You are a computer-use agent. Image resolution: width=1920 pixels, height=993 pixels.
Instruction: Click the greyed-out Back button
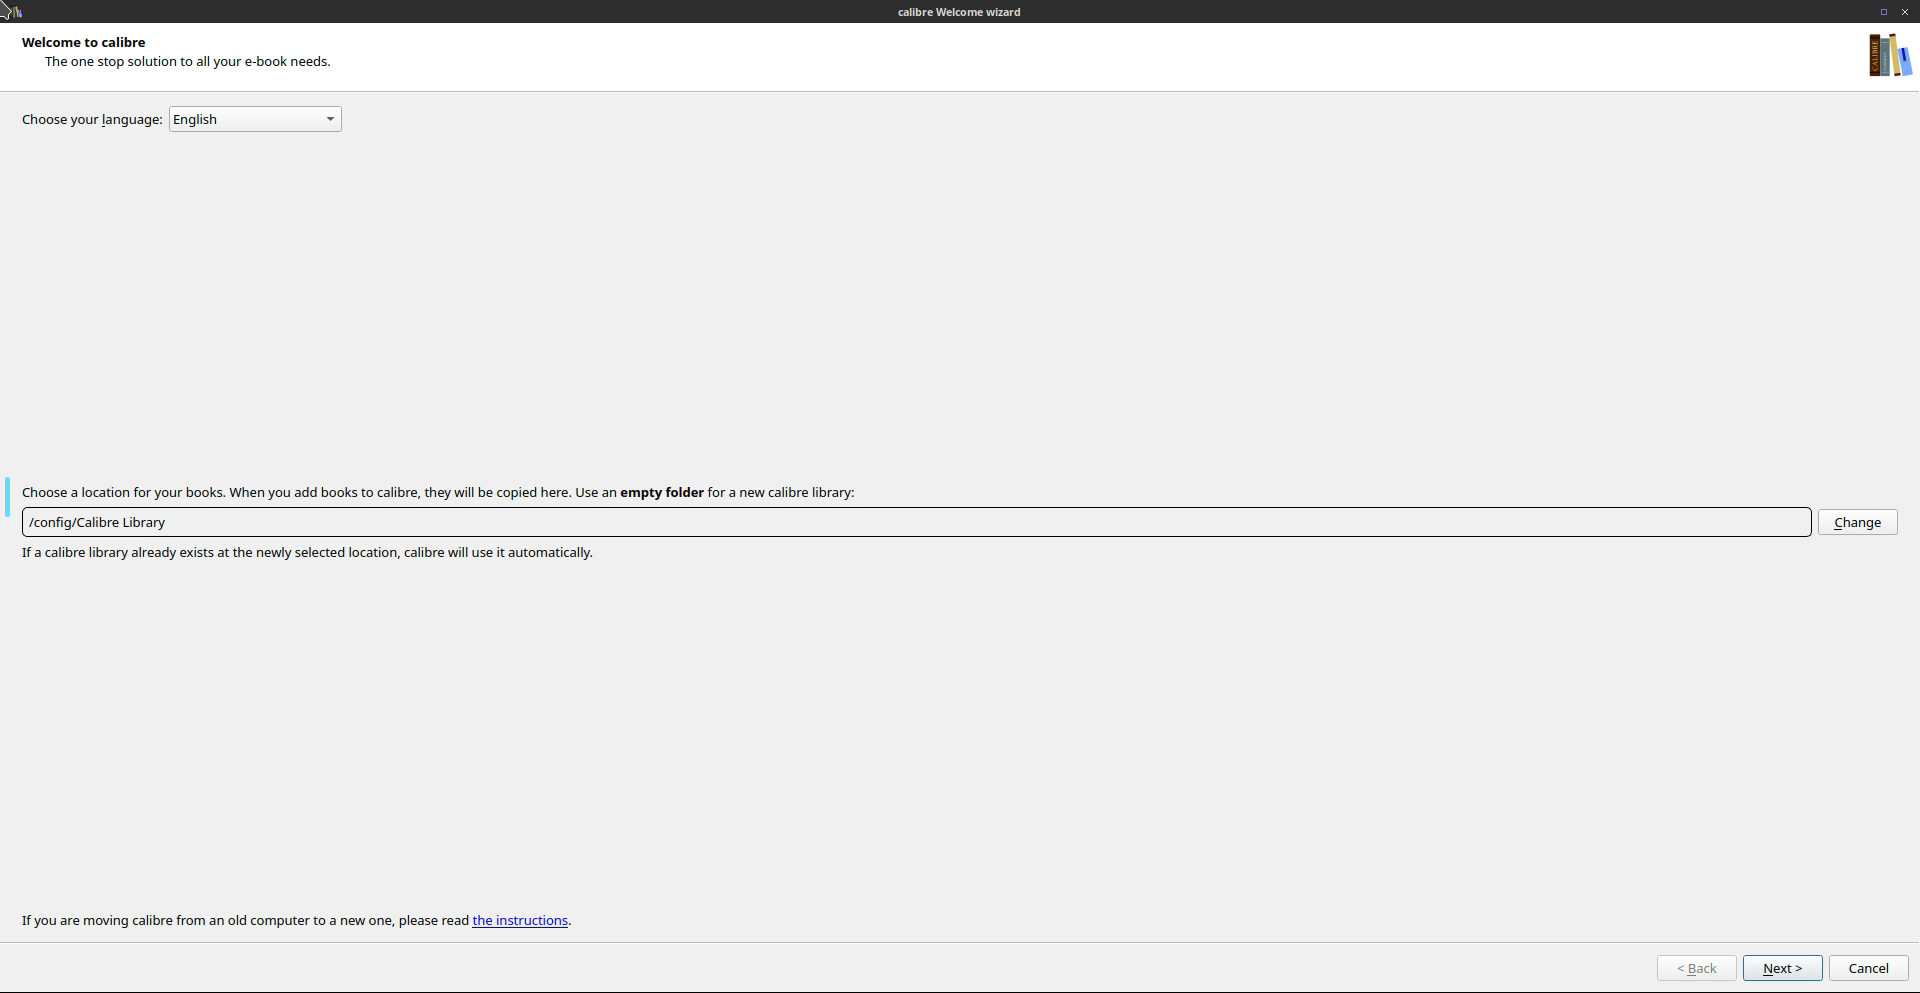click(x=1696, y=968)
